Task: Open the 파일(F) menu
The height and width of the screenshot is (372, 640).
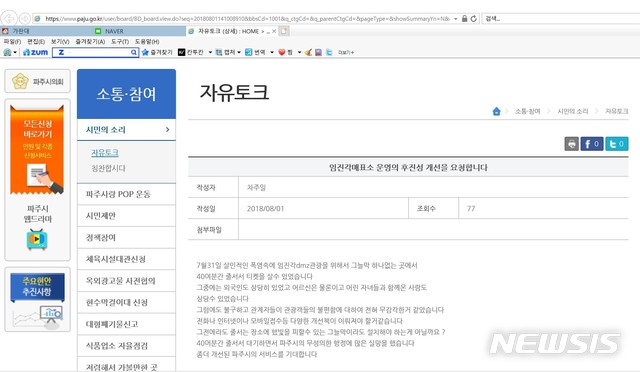Action: (x=12, y=42)
